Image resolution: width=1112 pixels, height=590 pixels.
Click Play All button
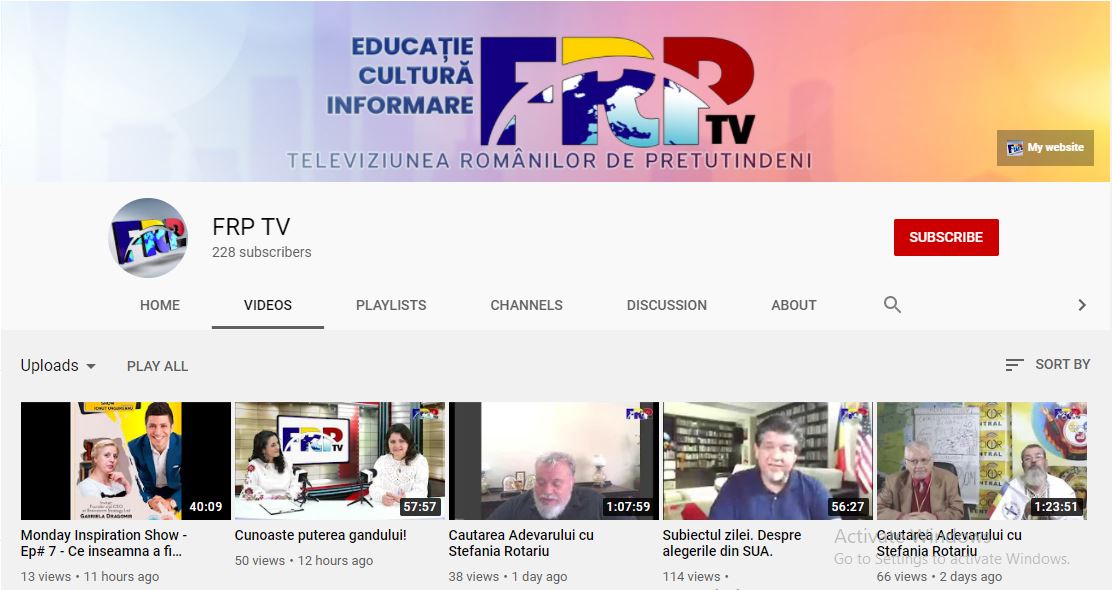[x=157, y=366]
